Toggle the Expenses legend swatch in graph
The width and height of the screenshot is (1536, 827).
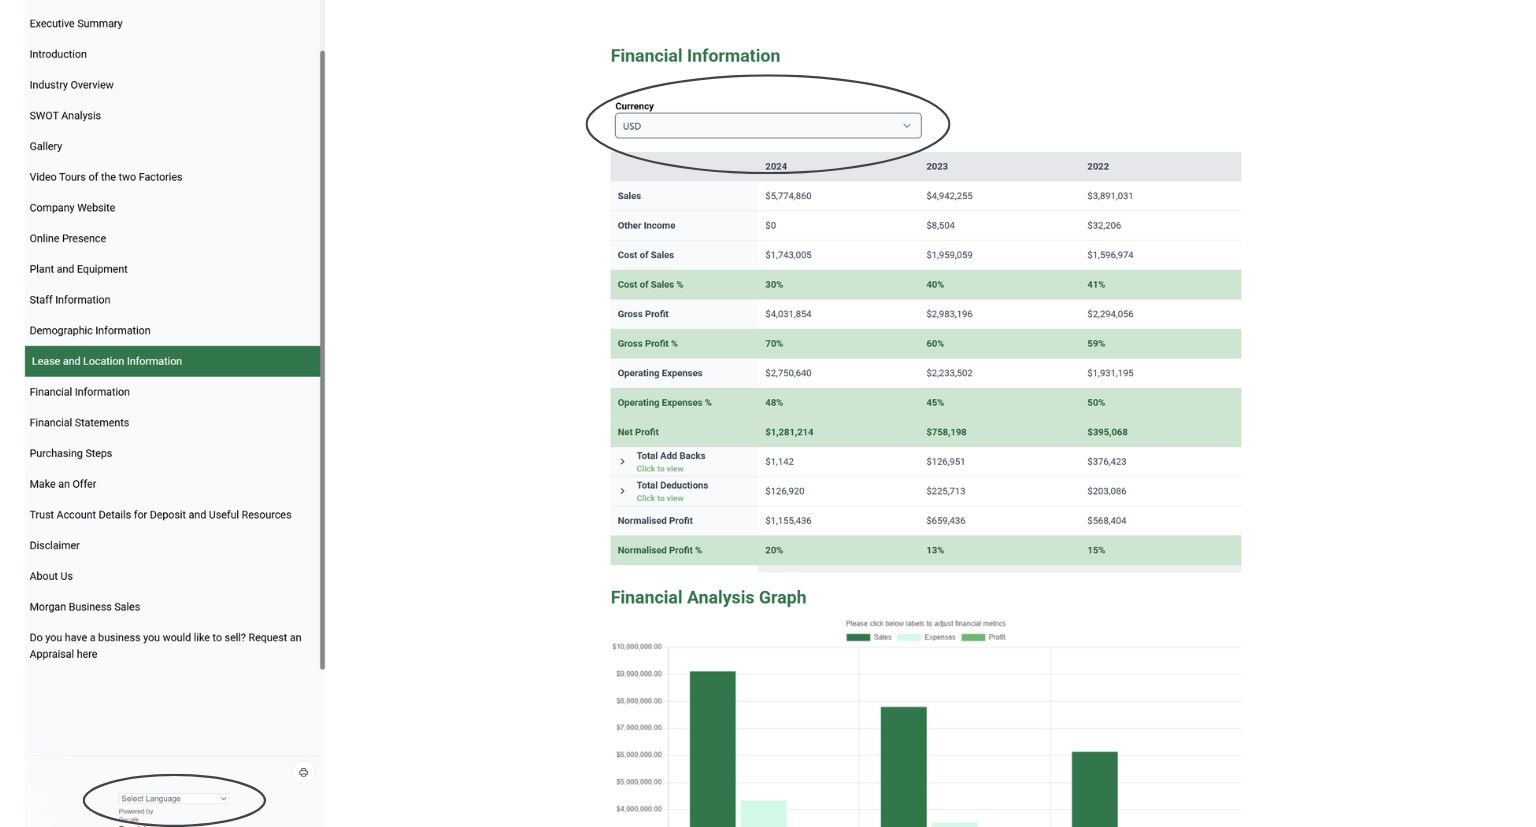tap(909, 637)
